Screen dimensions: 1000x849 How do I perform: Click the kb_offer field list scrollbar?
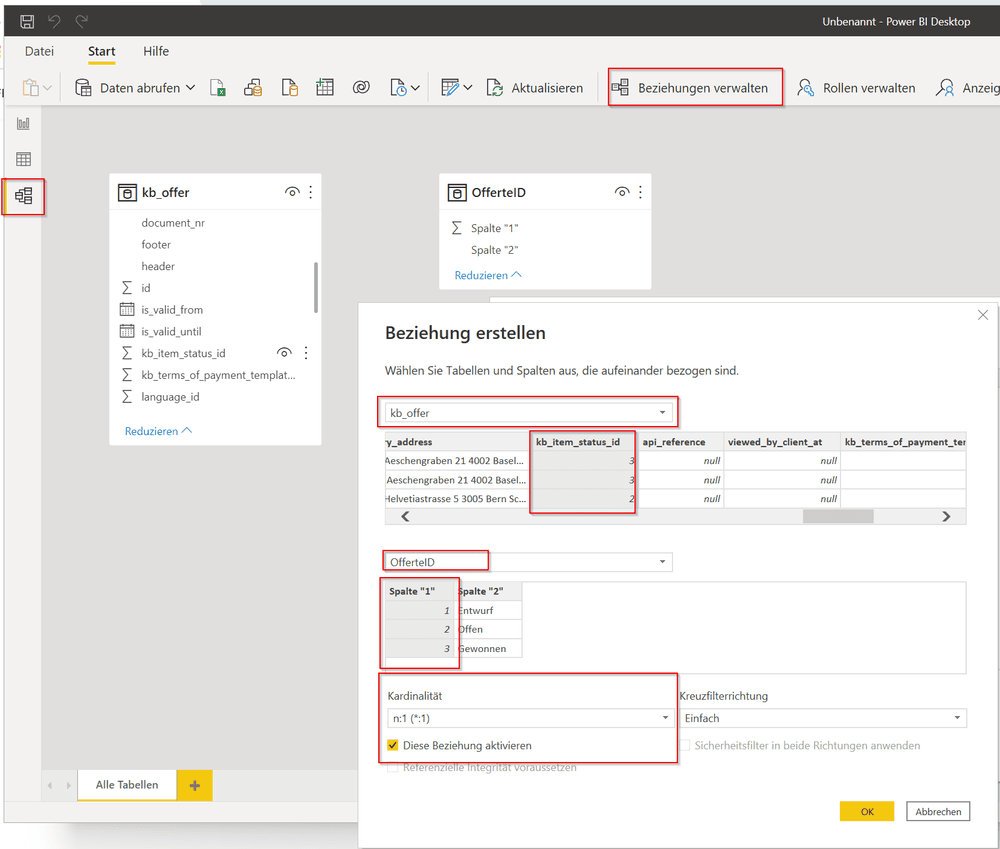tap(315, 287)
